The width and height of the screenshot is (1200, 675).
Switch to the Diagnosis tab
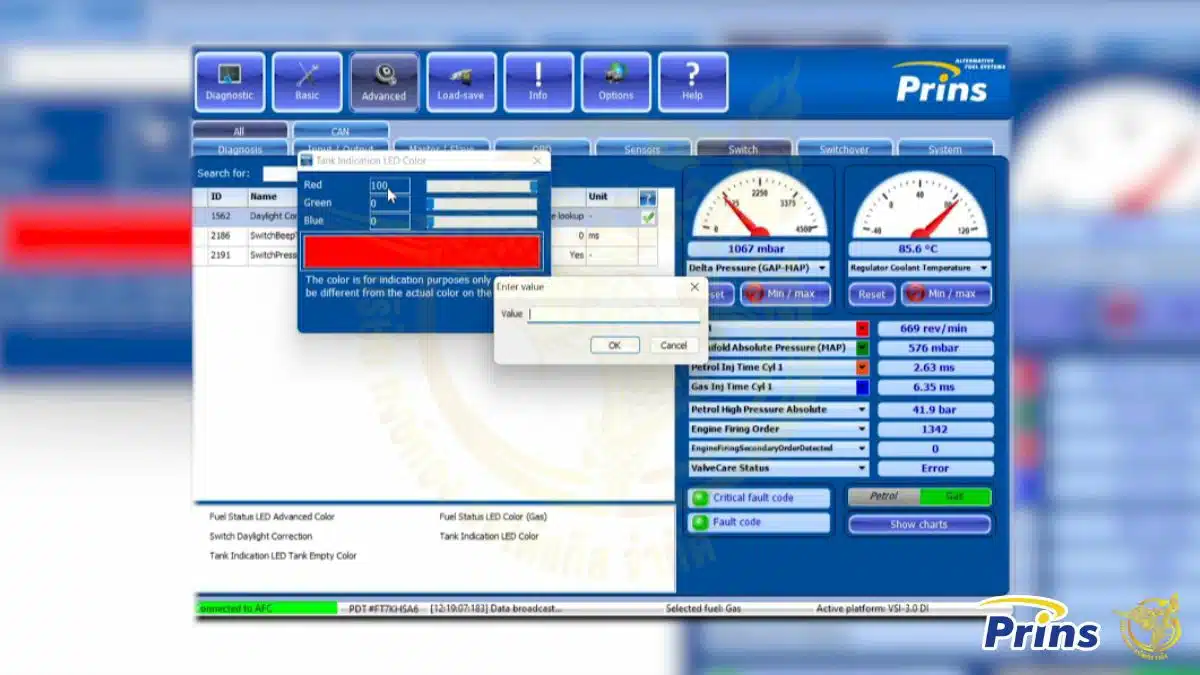coord(240,149)
